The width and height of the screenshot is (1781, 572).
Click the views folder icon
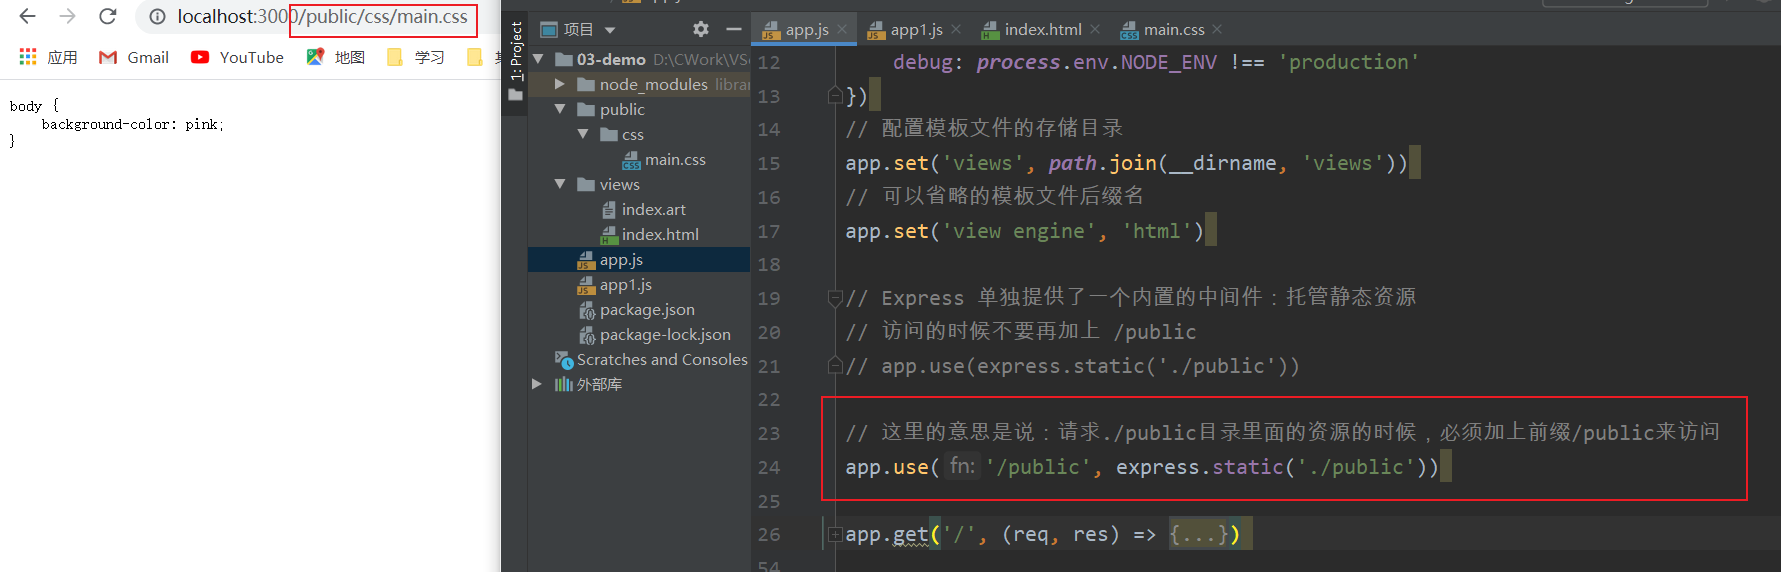point(587,184)
